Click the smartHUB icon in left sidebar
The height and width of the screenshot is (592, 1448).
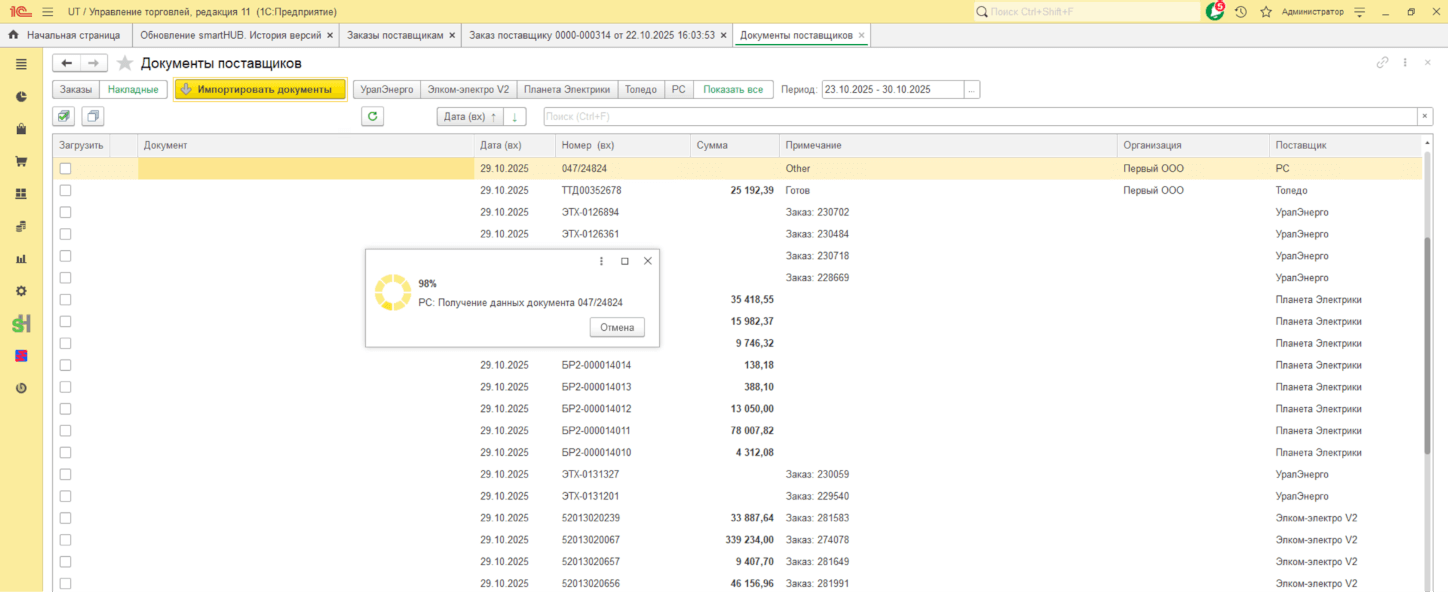pos(21,323)
